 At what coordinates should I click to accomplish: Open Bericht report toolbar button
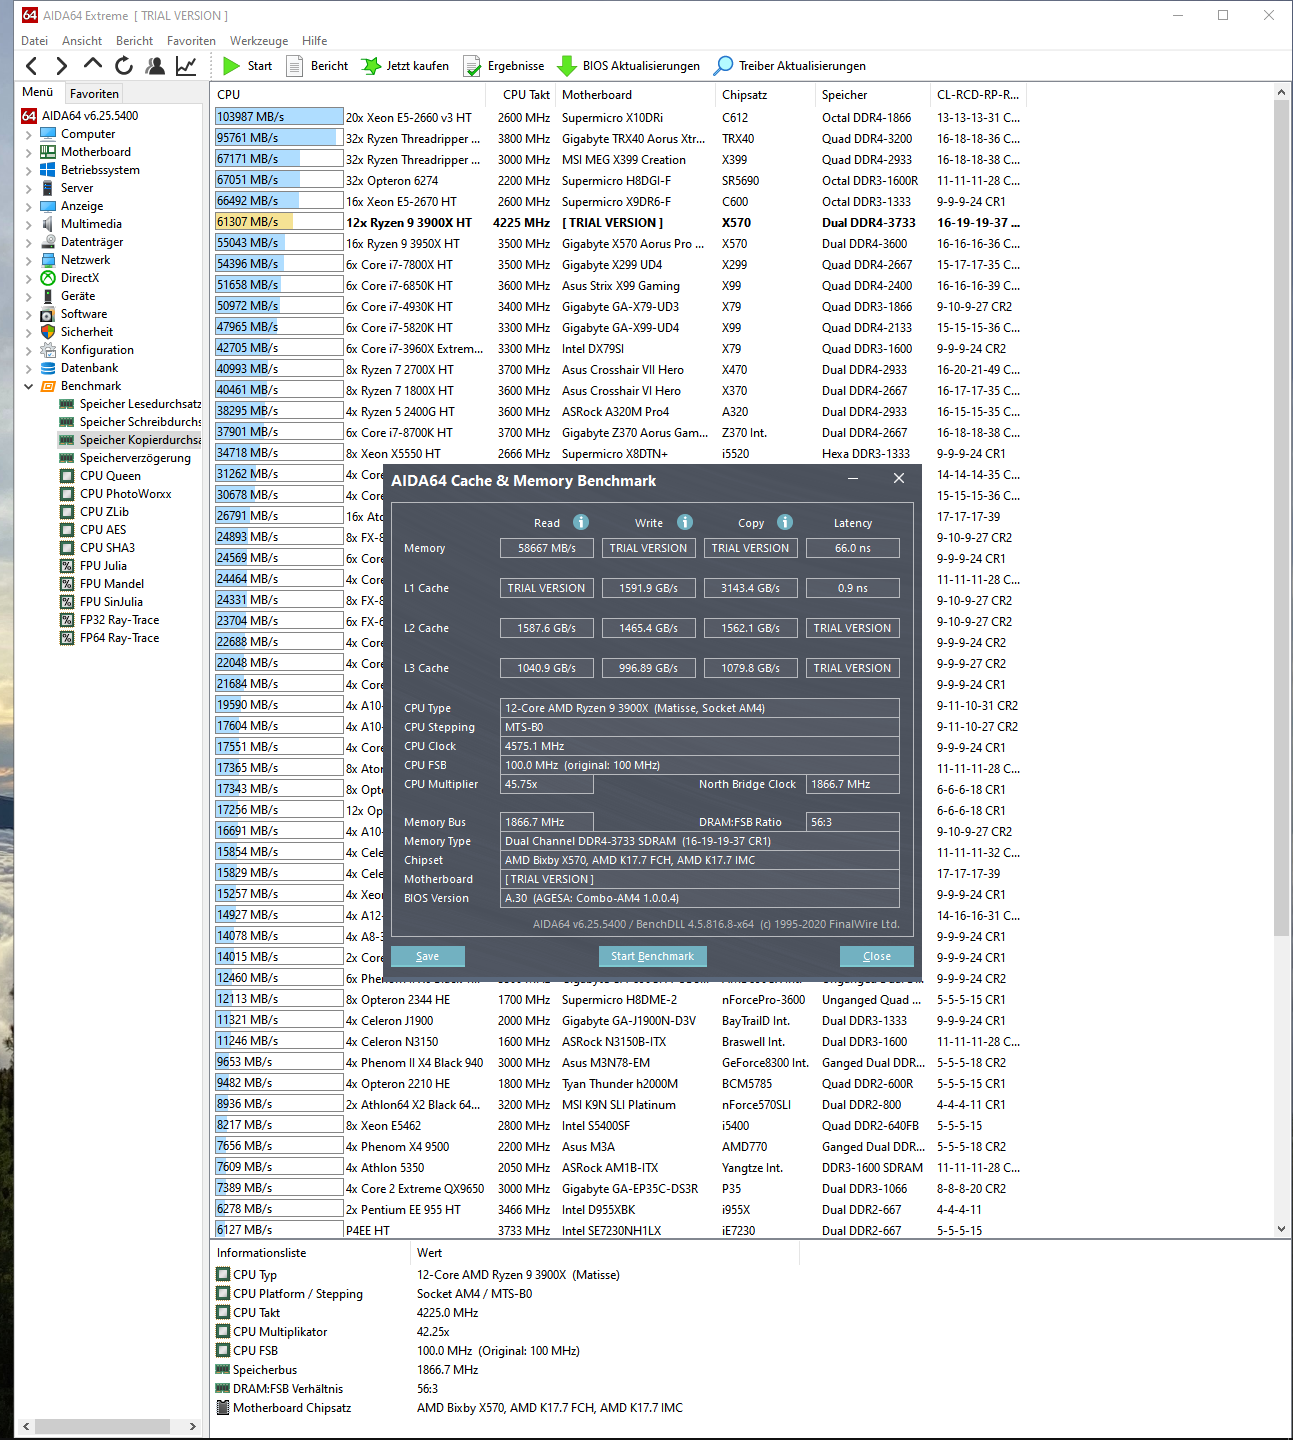pyautogui.click(x=317, y=66)
